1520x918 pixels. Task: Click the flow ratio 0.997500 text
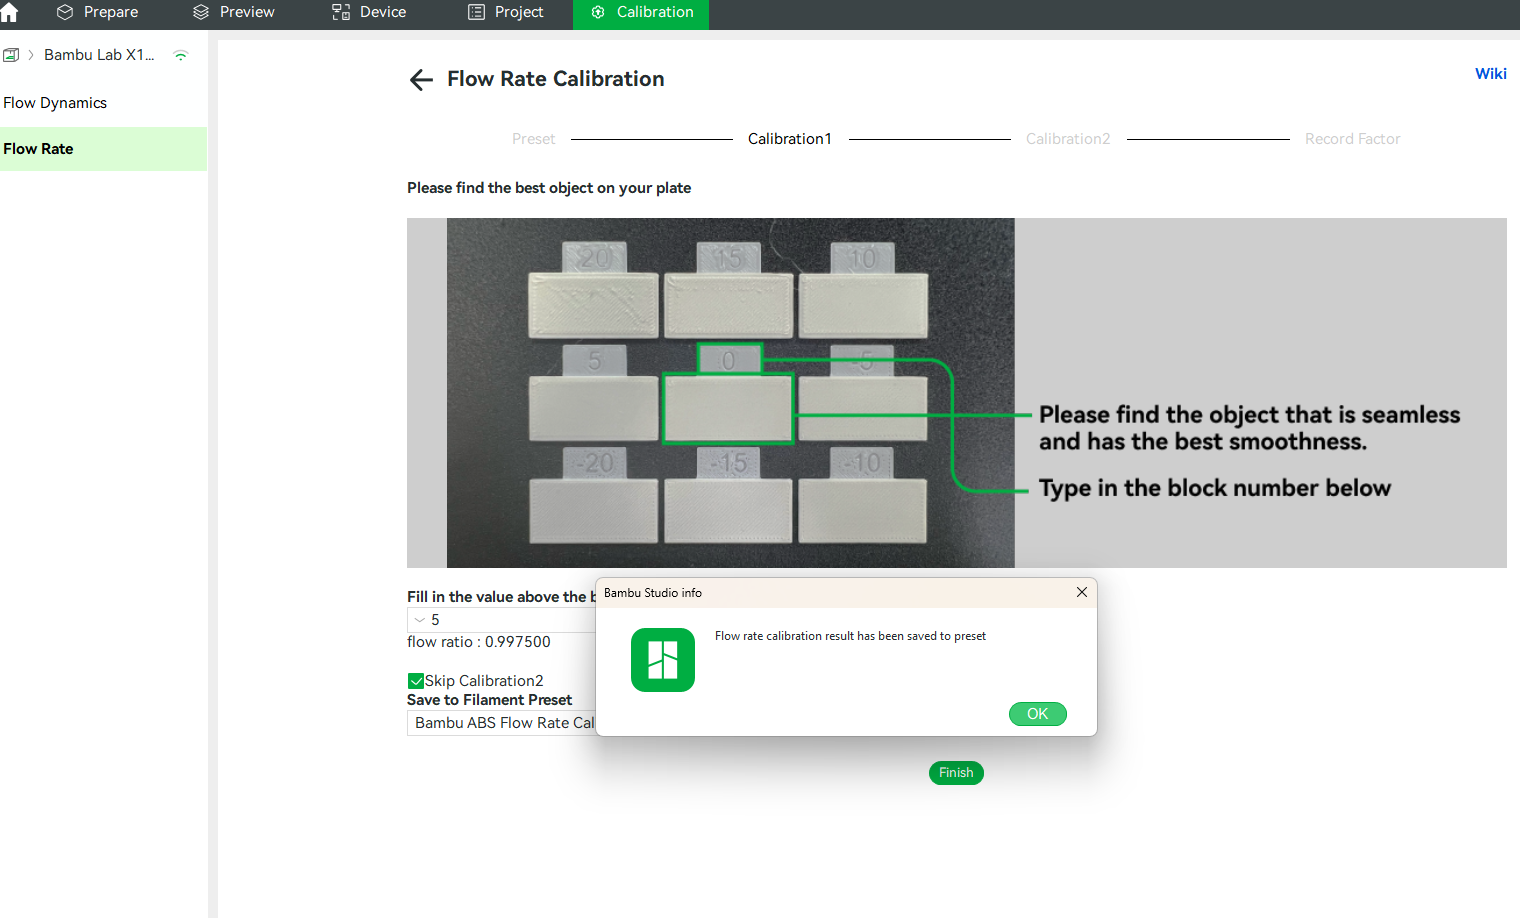(479, 642)
